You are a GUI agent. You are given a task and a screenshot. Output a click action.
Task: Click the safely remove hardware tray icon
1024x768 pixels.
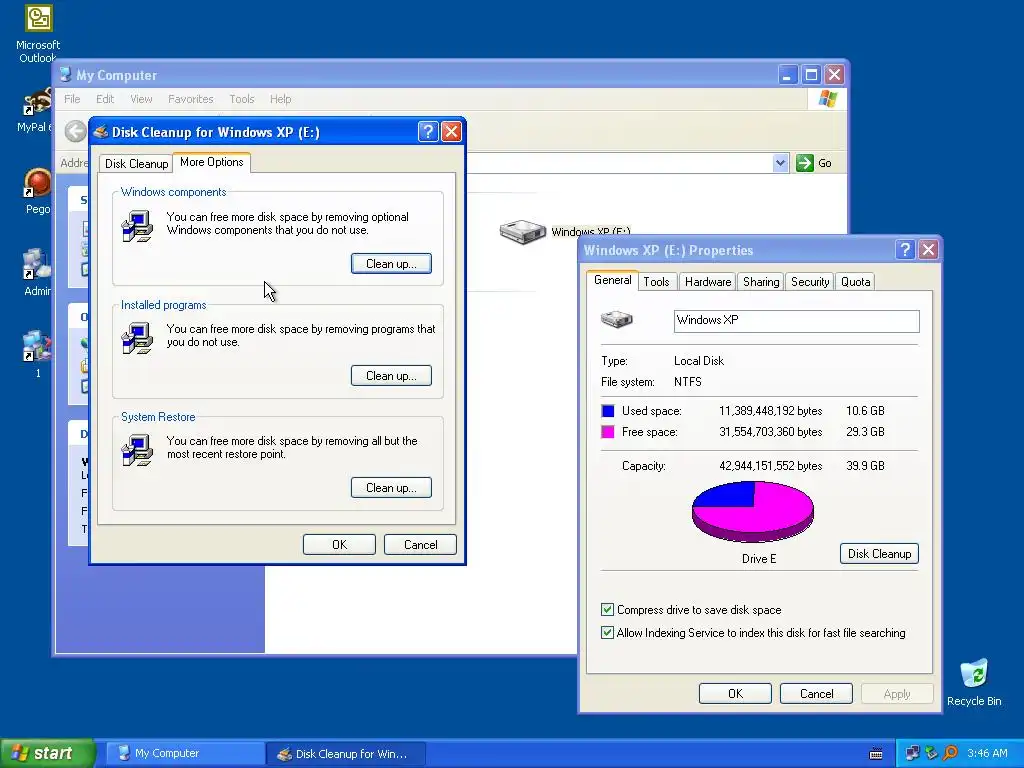[931, 753]
